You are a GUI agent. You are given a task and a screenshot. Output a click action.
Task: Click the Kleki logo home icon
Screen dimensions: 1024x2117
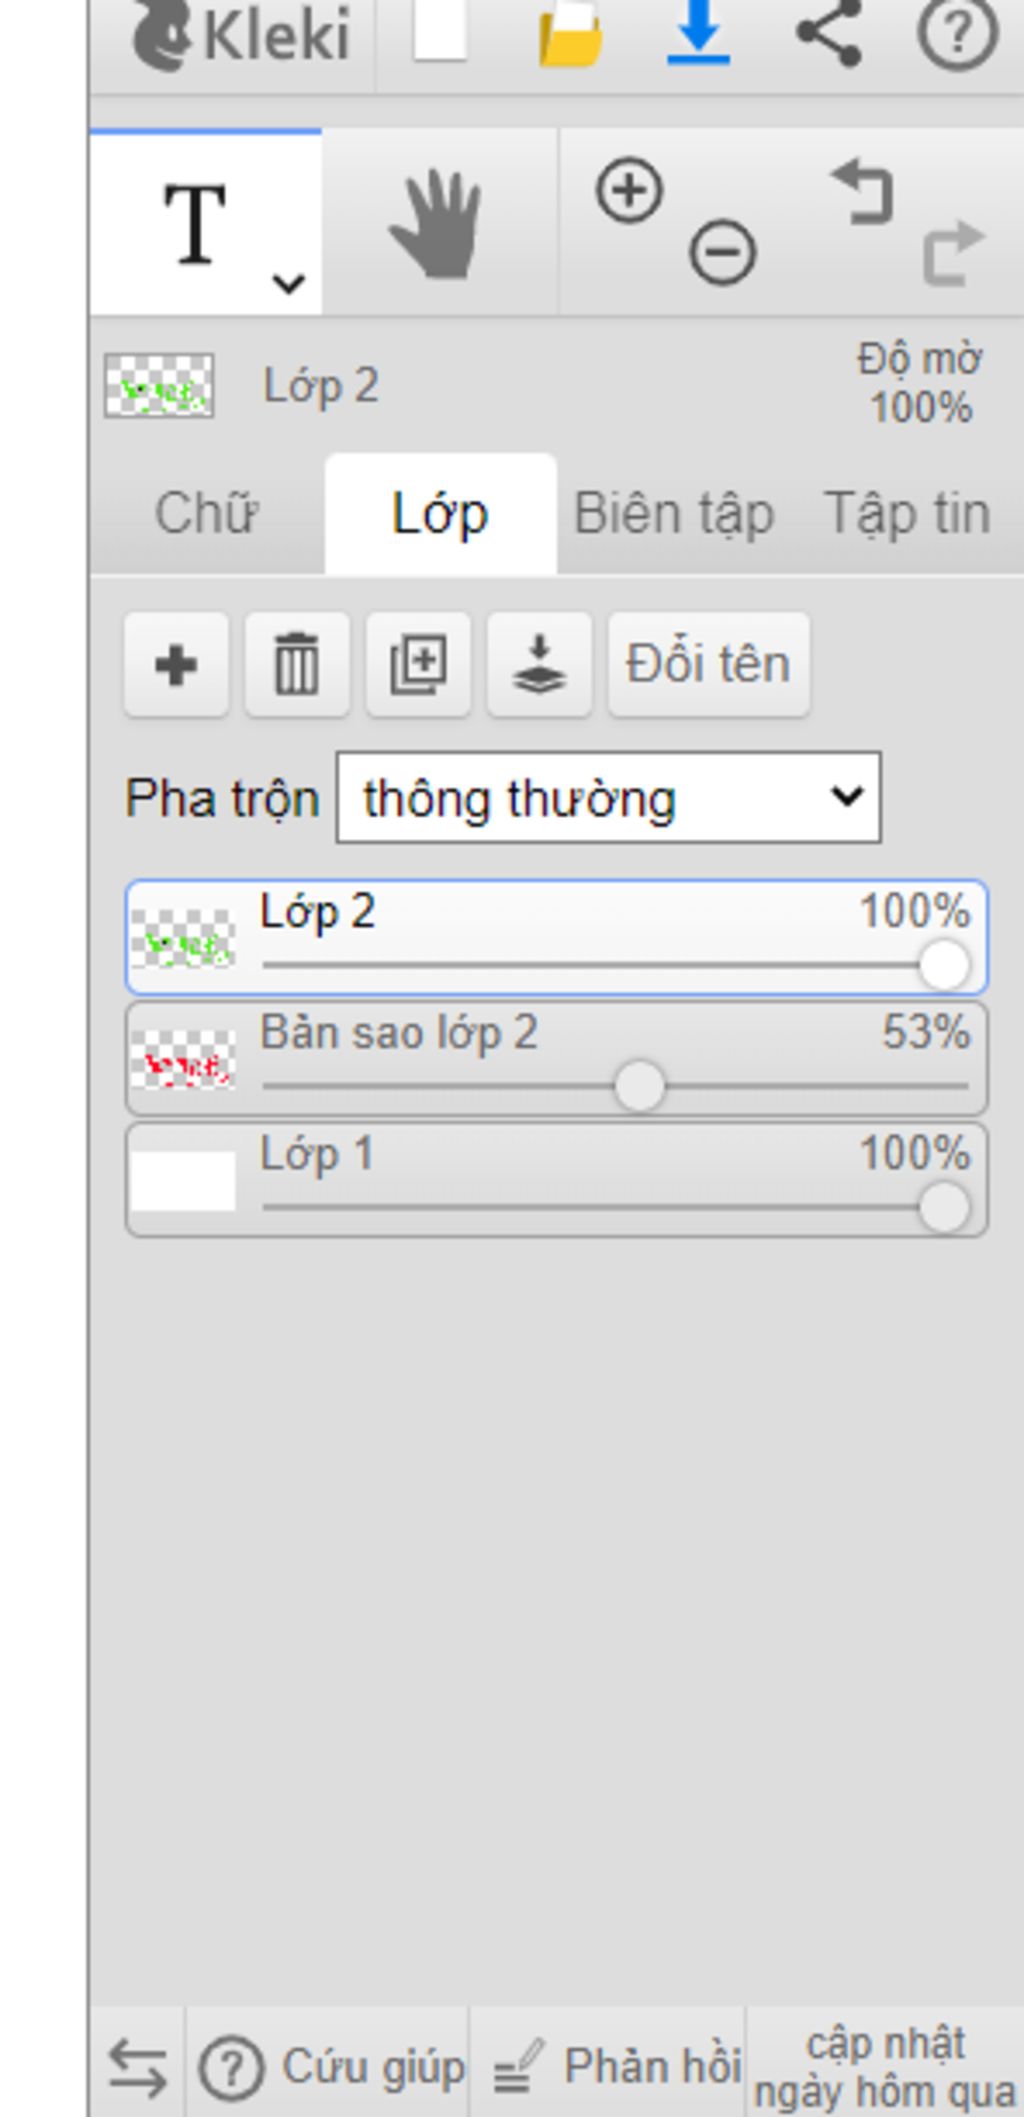click(240, 35)
